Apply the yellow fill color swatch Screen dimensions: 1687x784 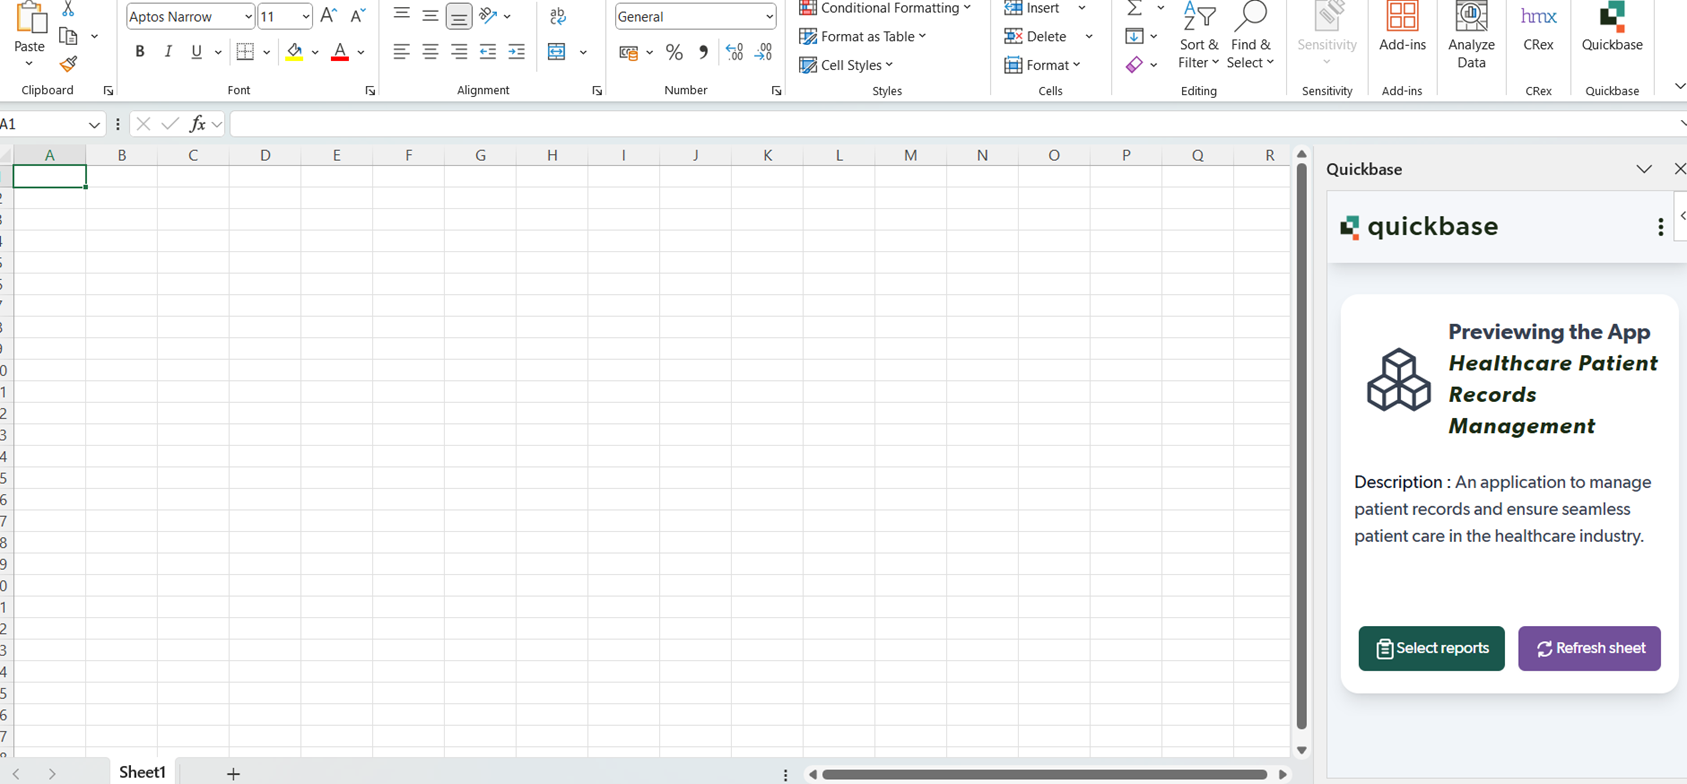(x=294, y=52)
